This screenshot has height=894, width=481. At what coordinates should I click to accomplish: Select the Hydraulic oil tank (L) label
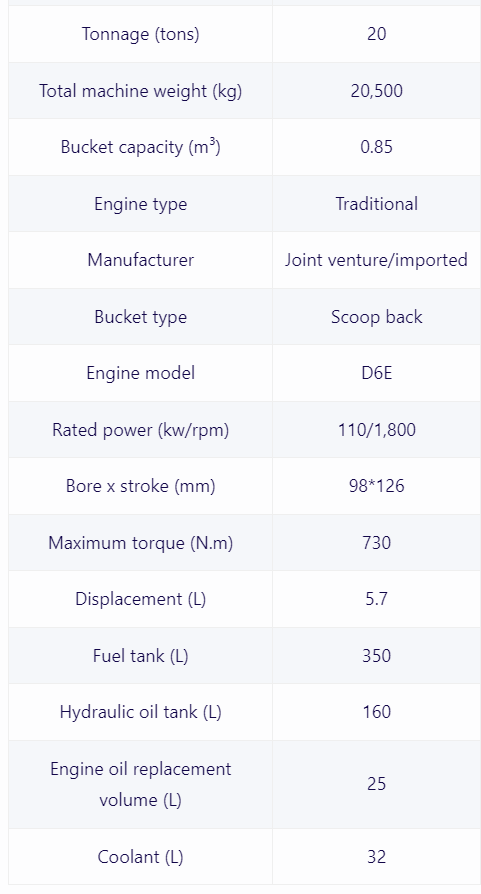tap(140, 712)
